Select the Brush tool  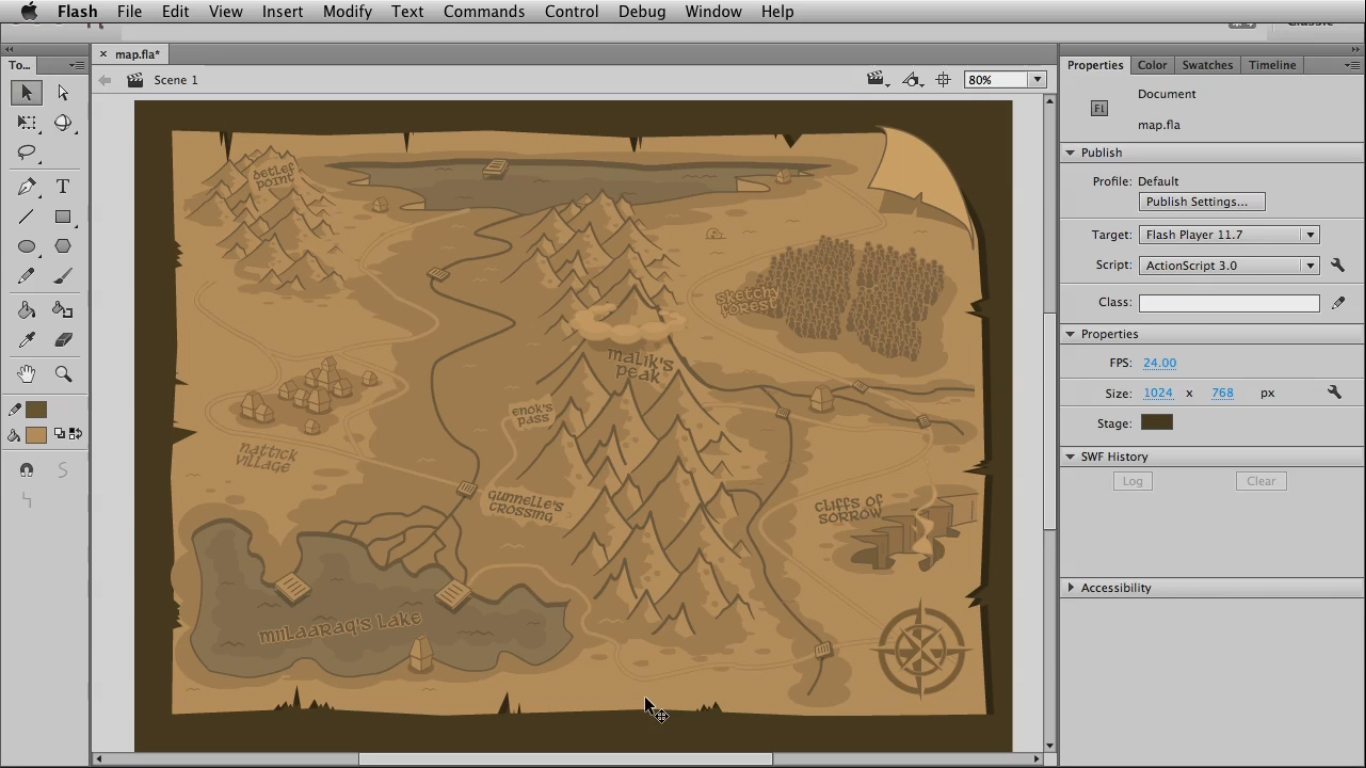(61, 277)
